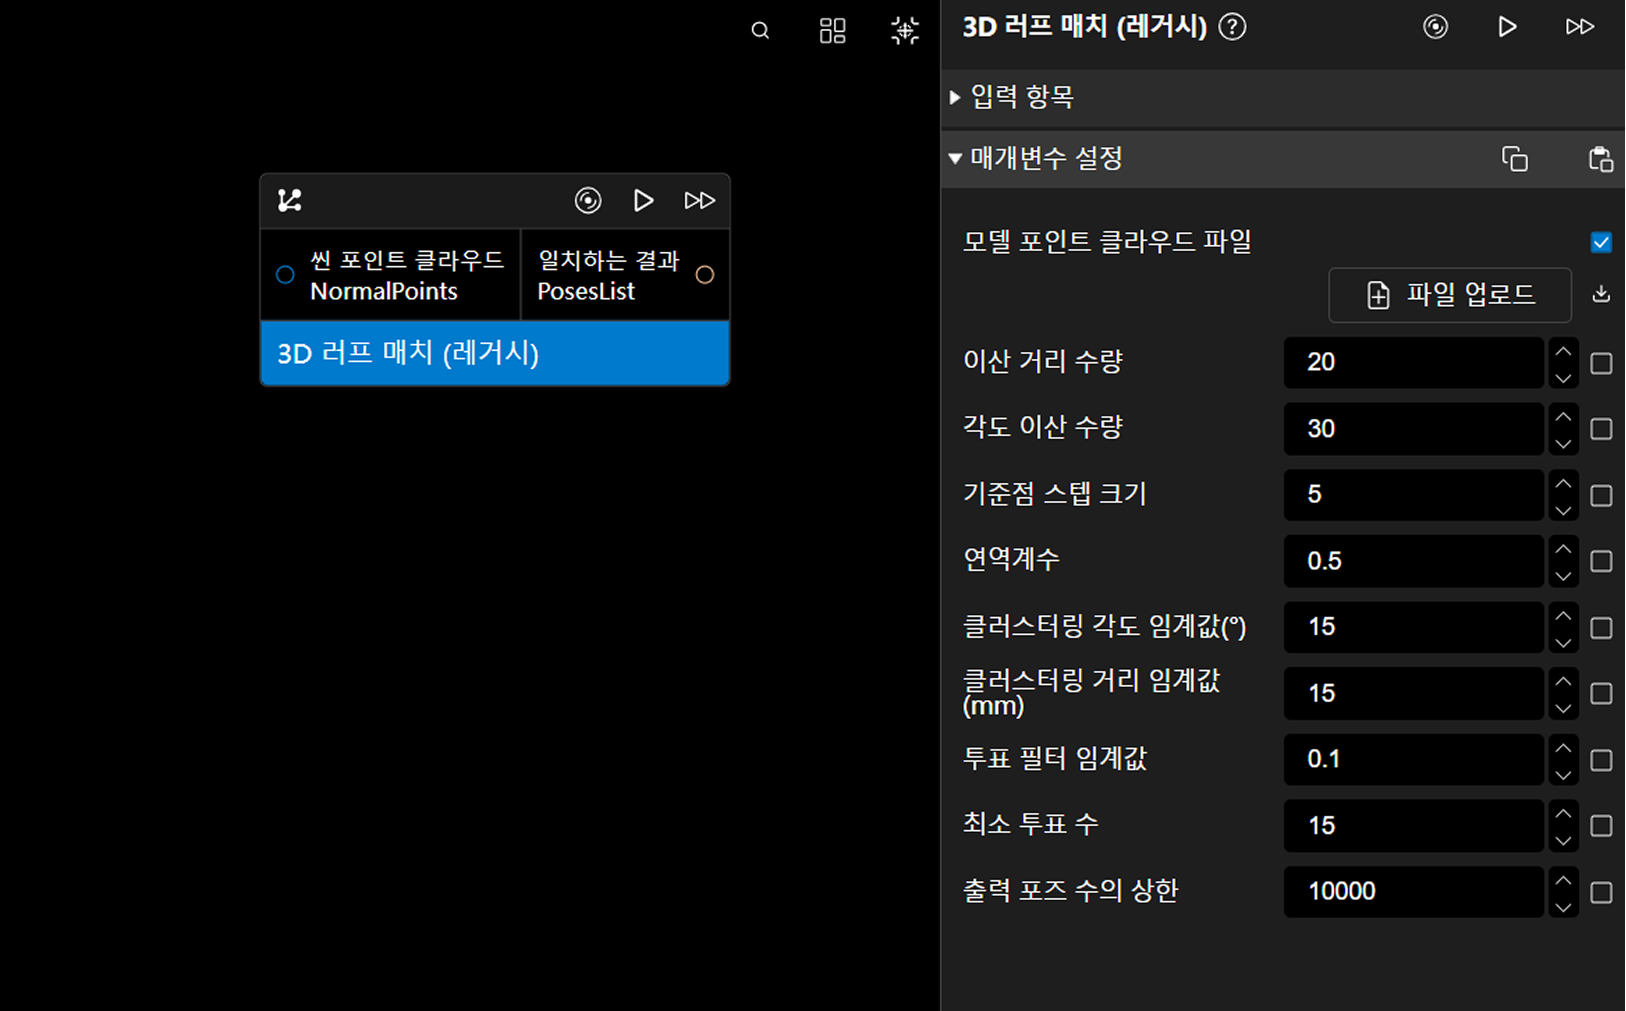Click the grid layout icon on canvas

click(x=832, y=31)
